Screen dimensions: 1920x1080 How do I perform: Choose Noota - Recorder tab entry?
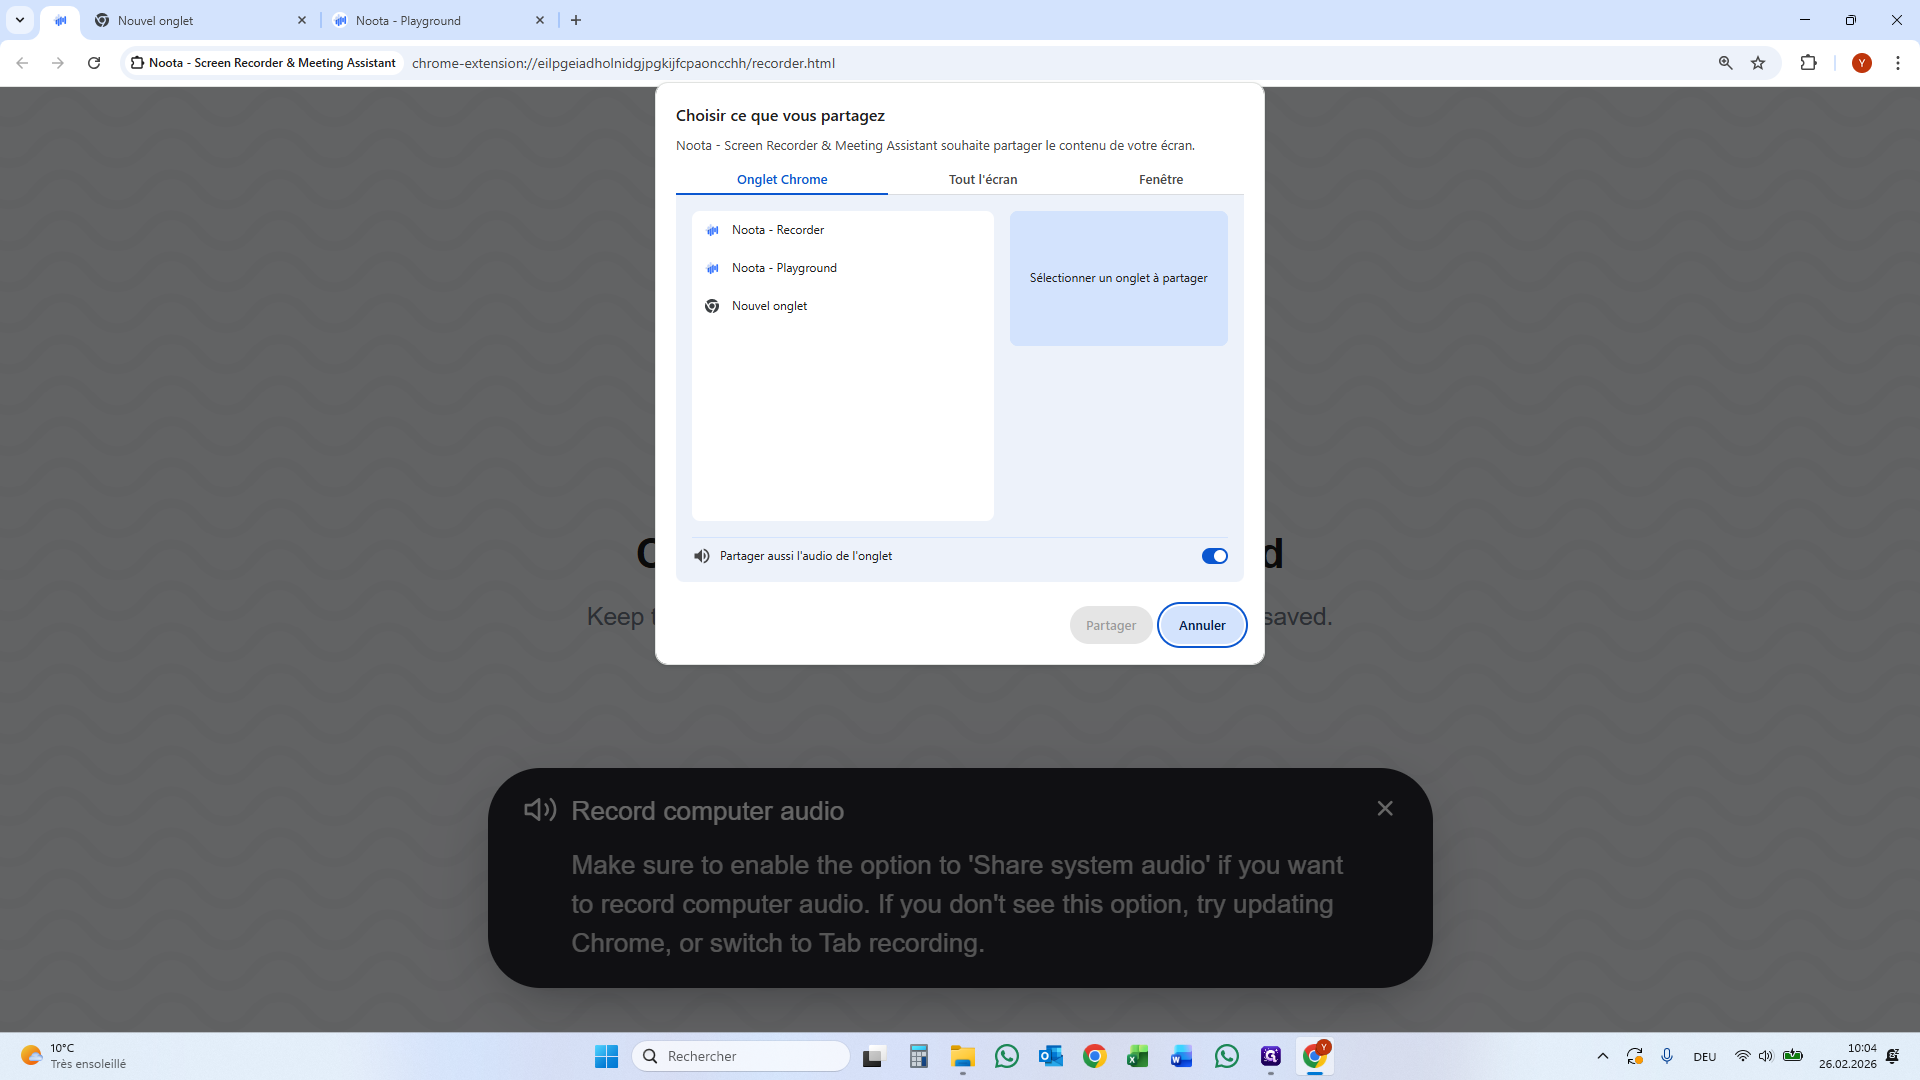click(x=778, y=230)
